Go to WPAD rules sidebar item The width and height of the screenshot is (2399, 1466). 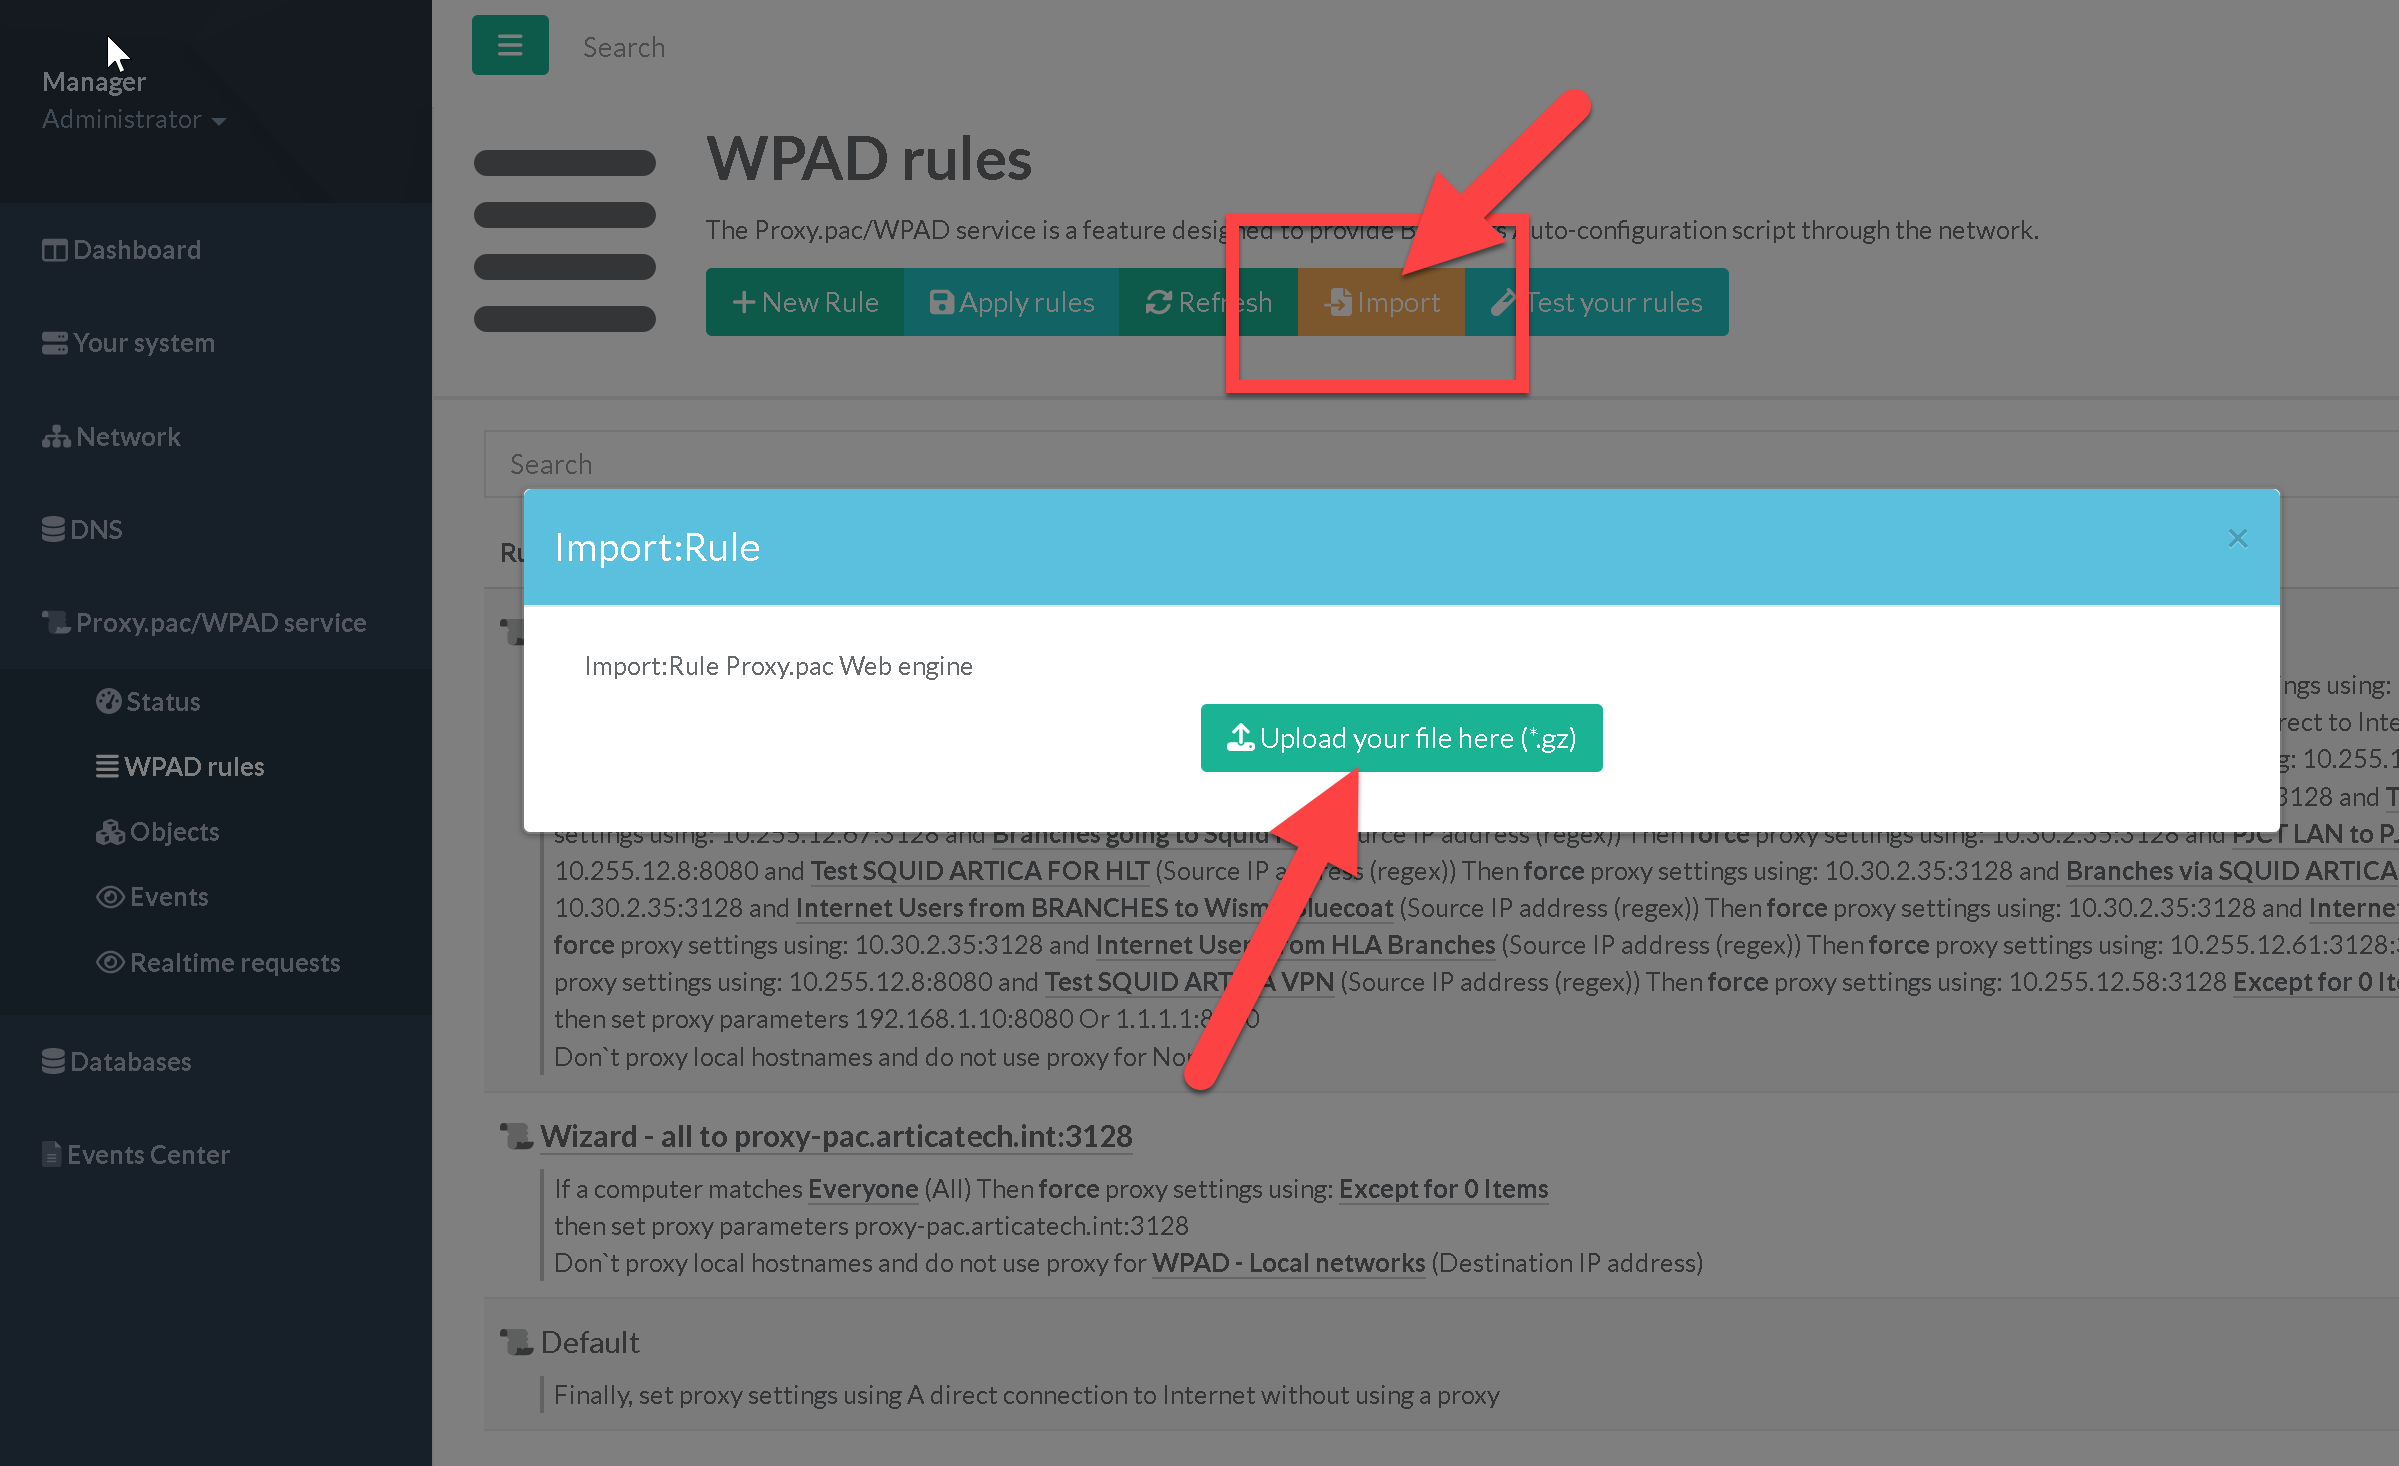(180, 767)
